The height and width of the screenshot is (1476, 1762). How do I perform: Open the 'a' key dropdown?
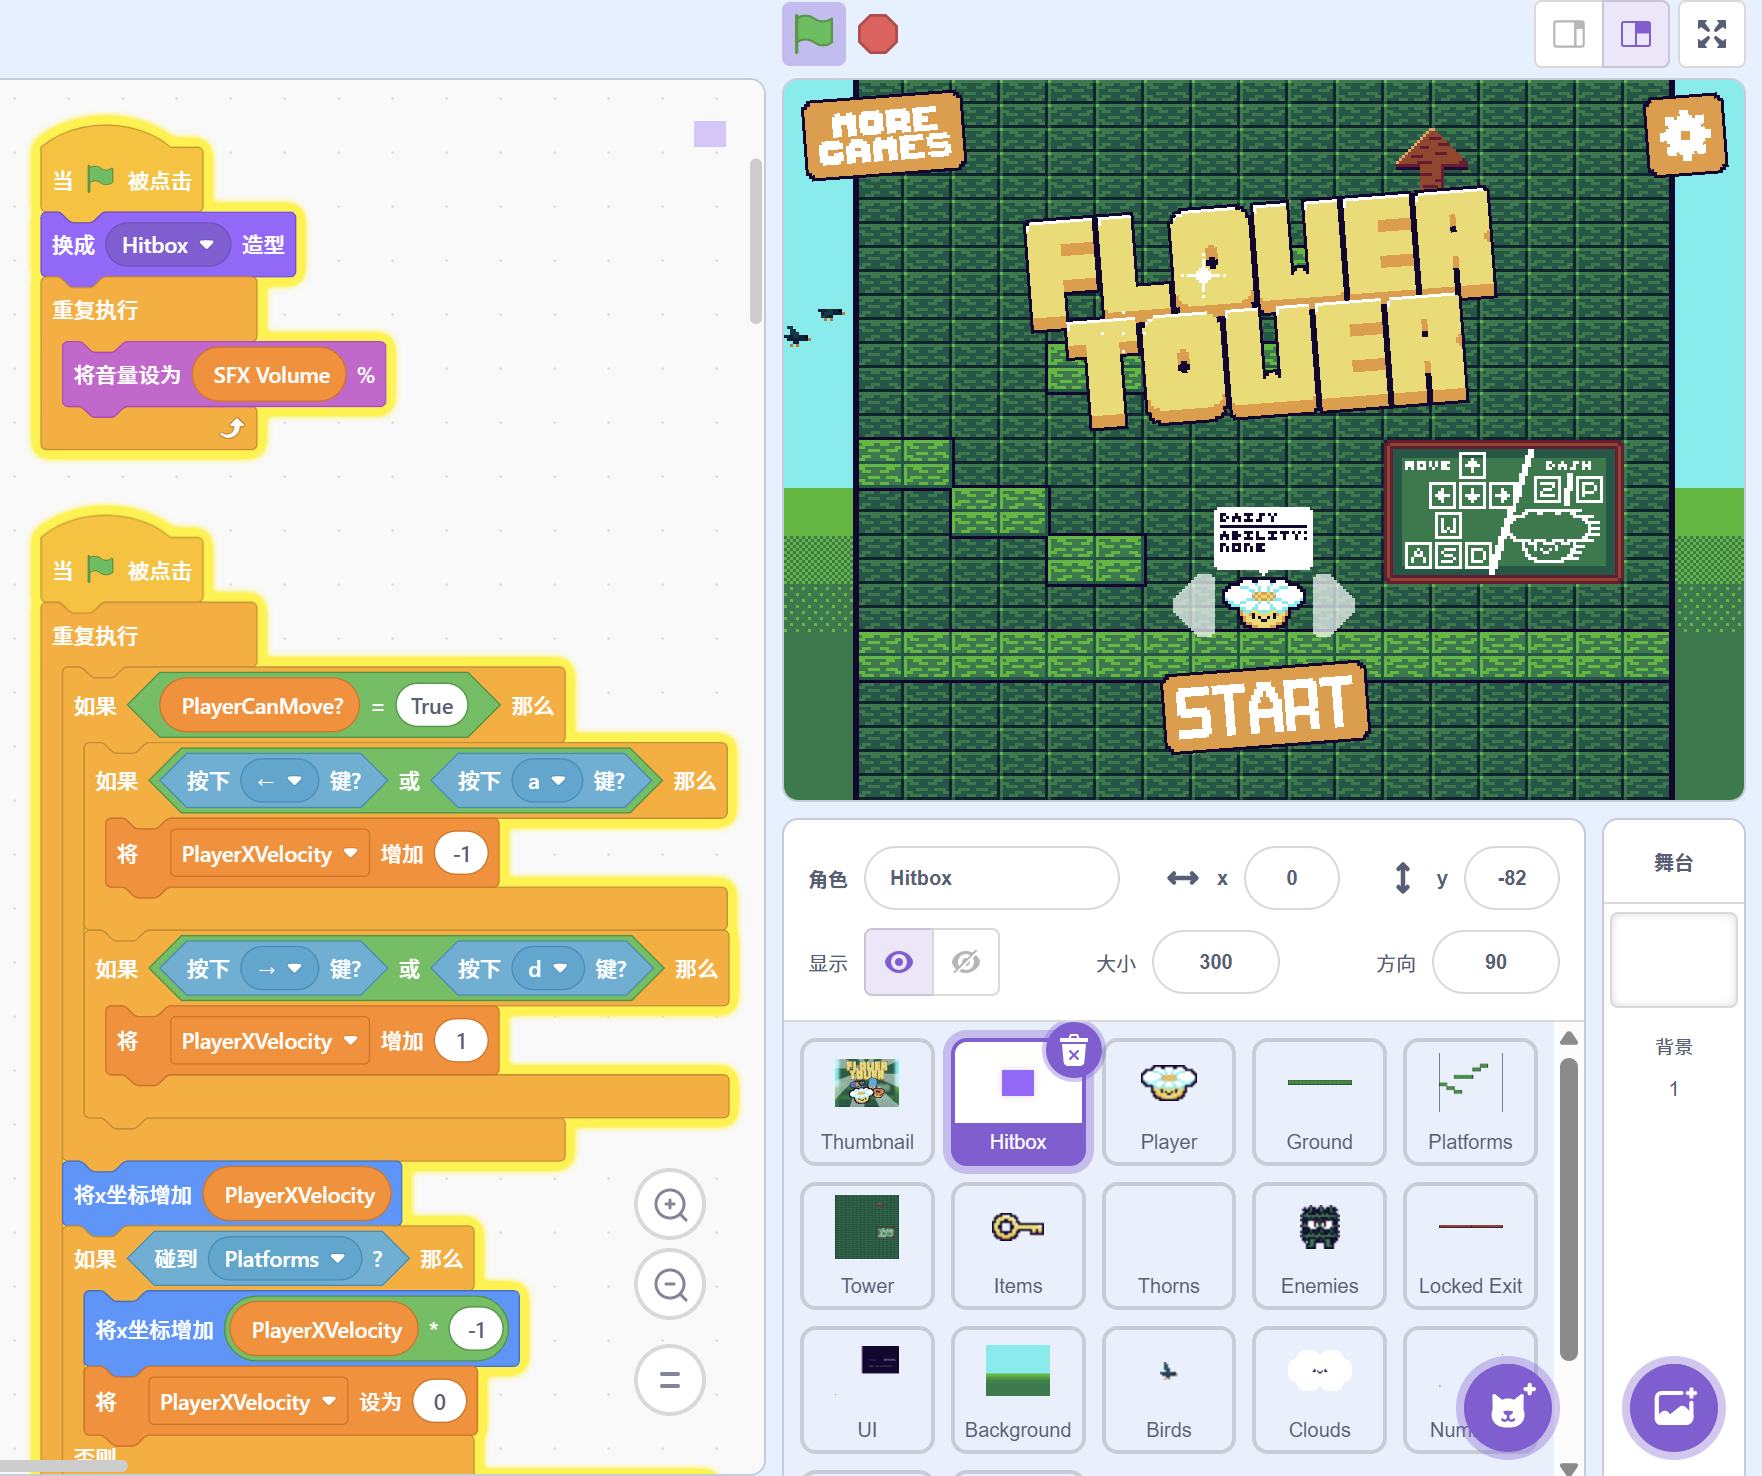pos(547,781)
